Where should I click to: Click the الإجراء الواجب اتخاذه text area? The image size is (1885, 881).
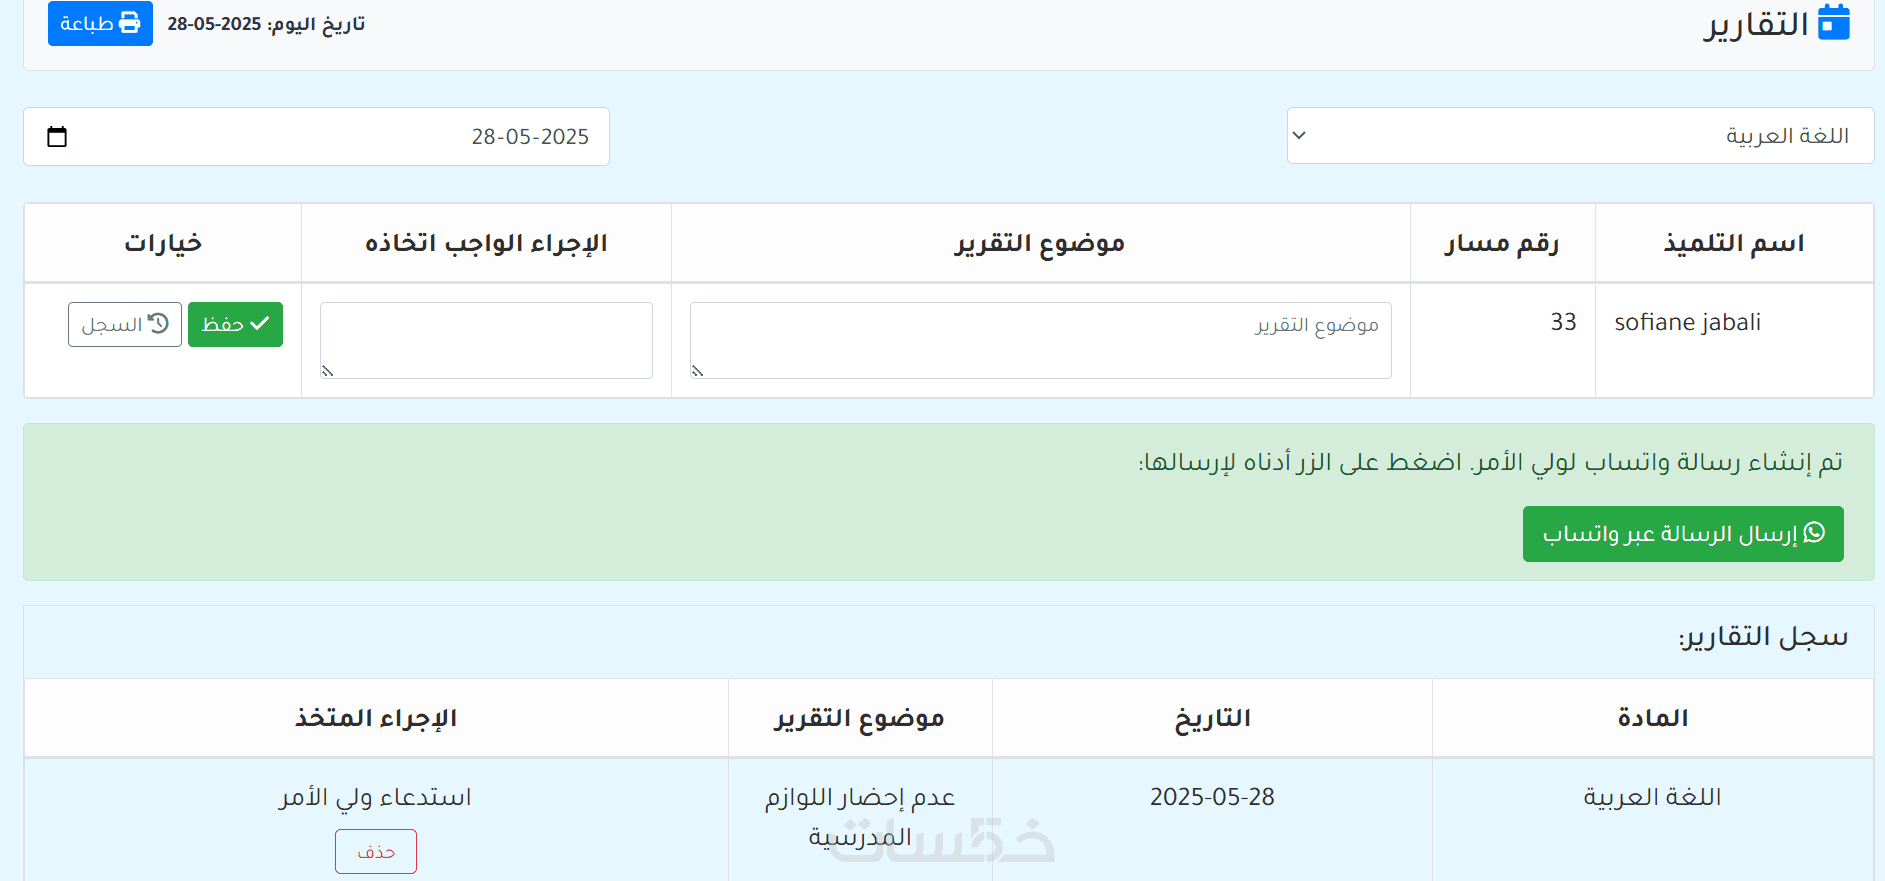tap(486, 340)
